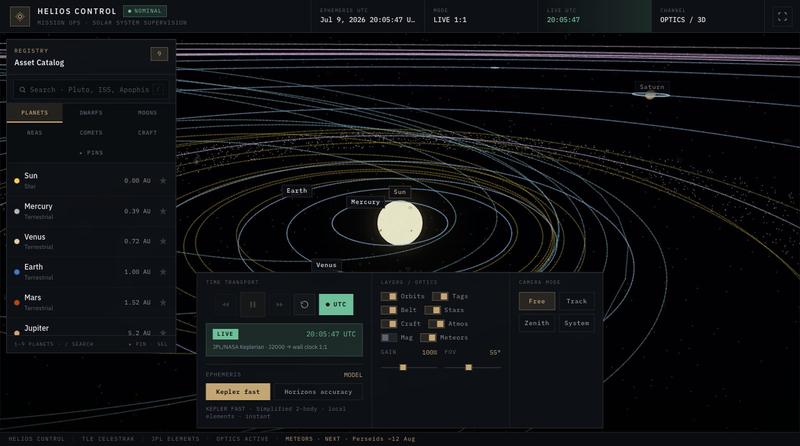Click the orange dot beside Mars
800x446 pixels.
point(17,303)
